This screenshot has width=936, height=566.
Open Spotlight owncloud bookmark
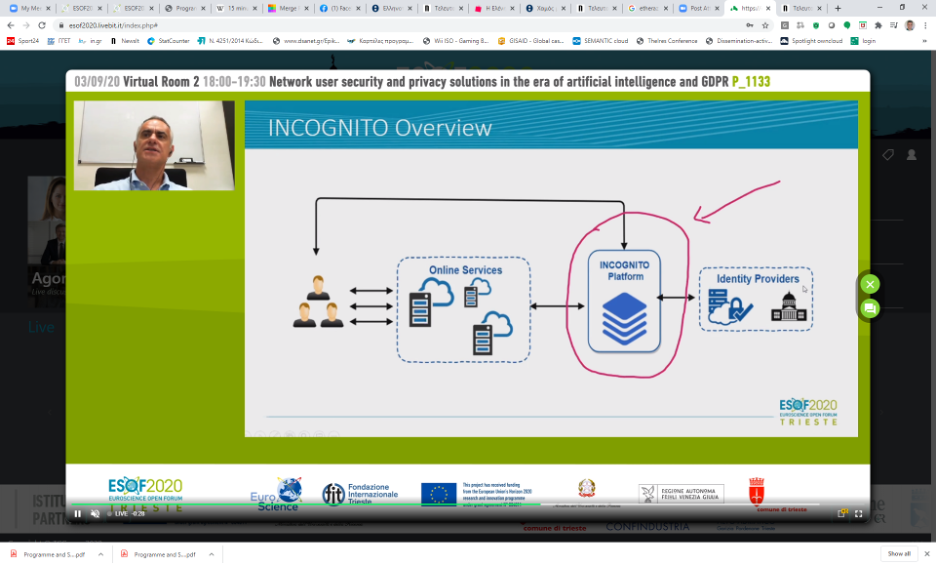tap(812, 41)
